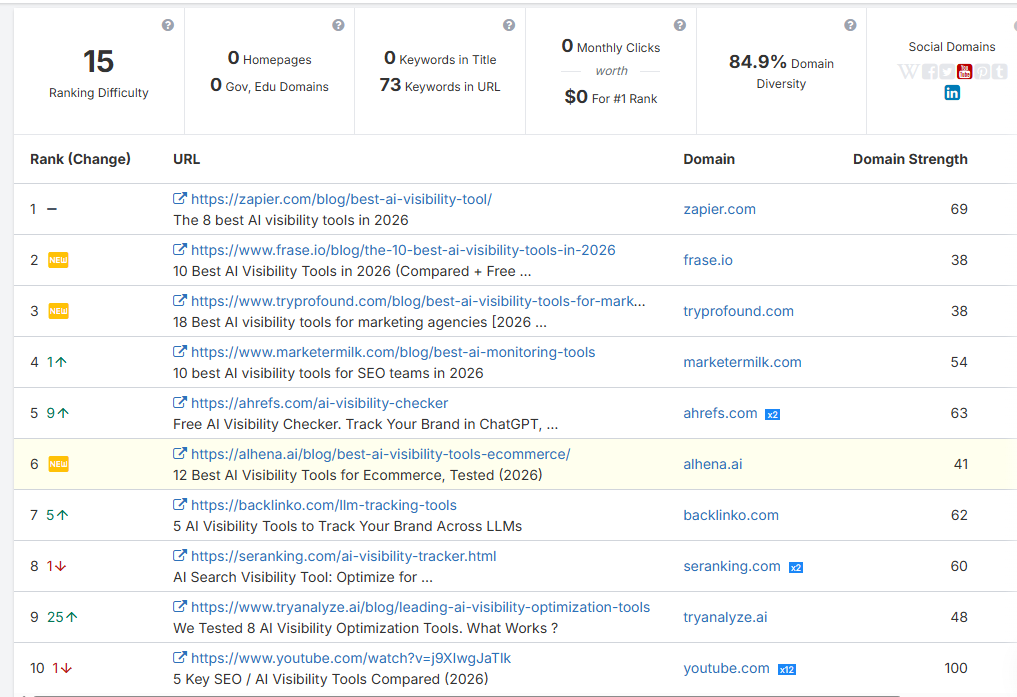Screen dimensions: 1017x697
Task: Click the tryanalyze.ai domain link
Action: click(725, 617)
